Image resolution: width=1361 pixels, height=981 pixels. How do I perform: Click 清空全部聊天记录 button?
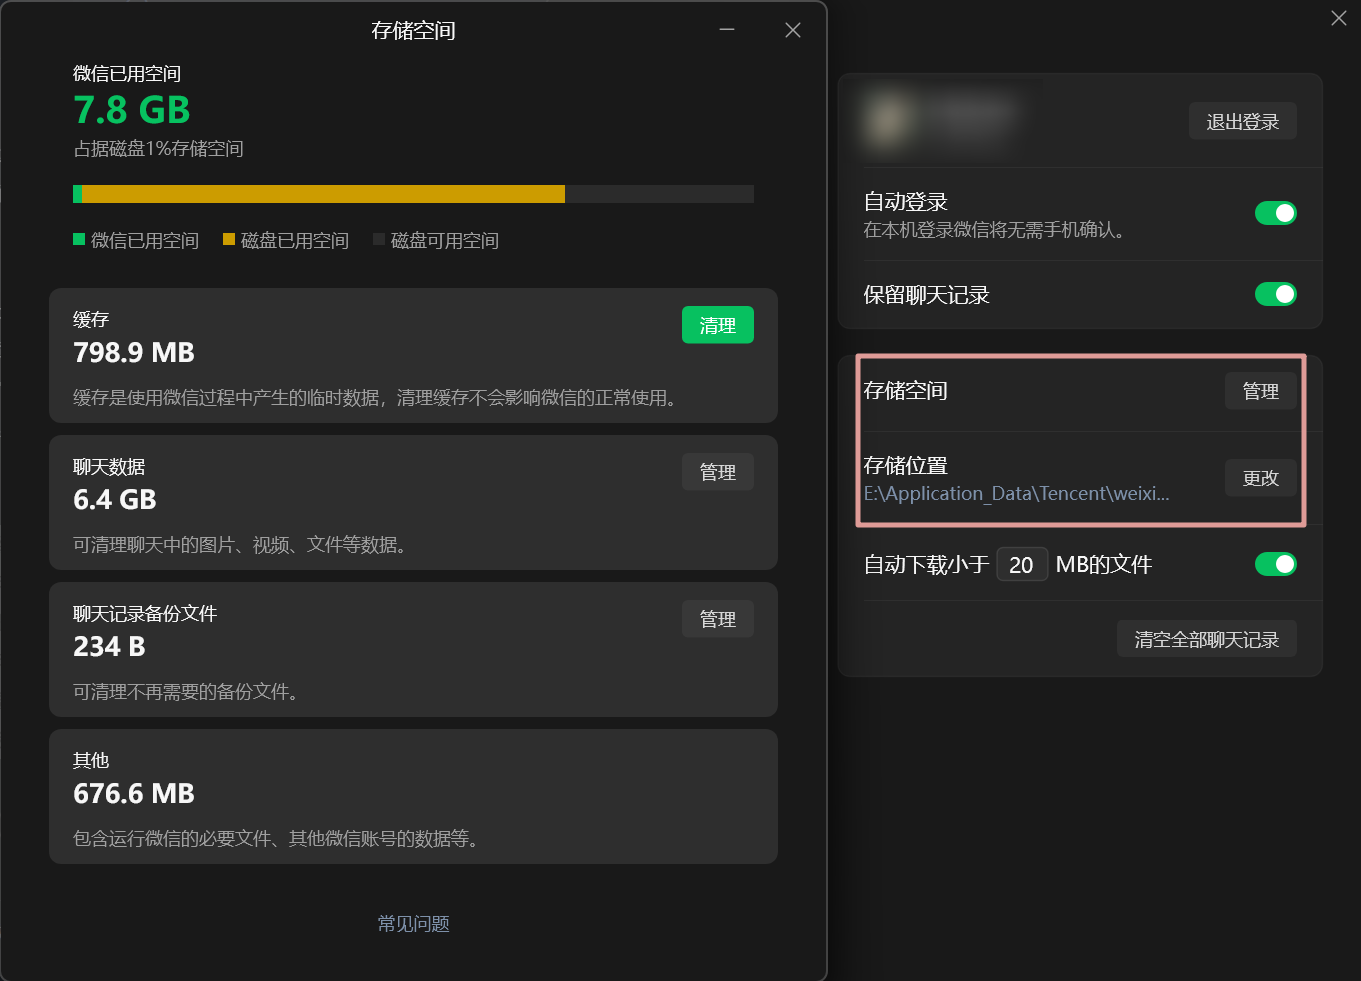pos(1206,639)
